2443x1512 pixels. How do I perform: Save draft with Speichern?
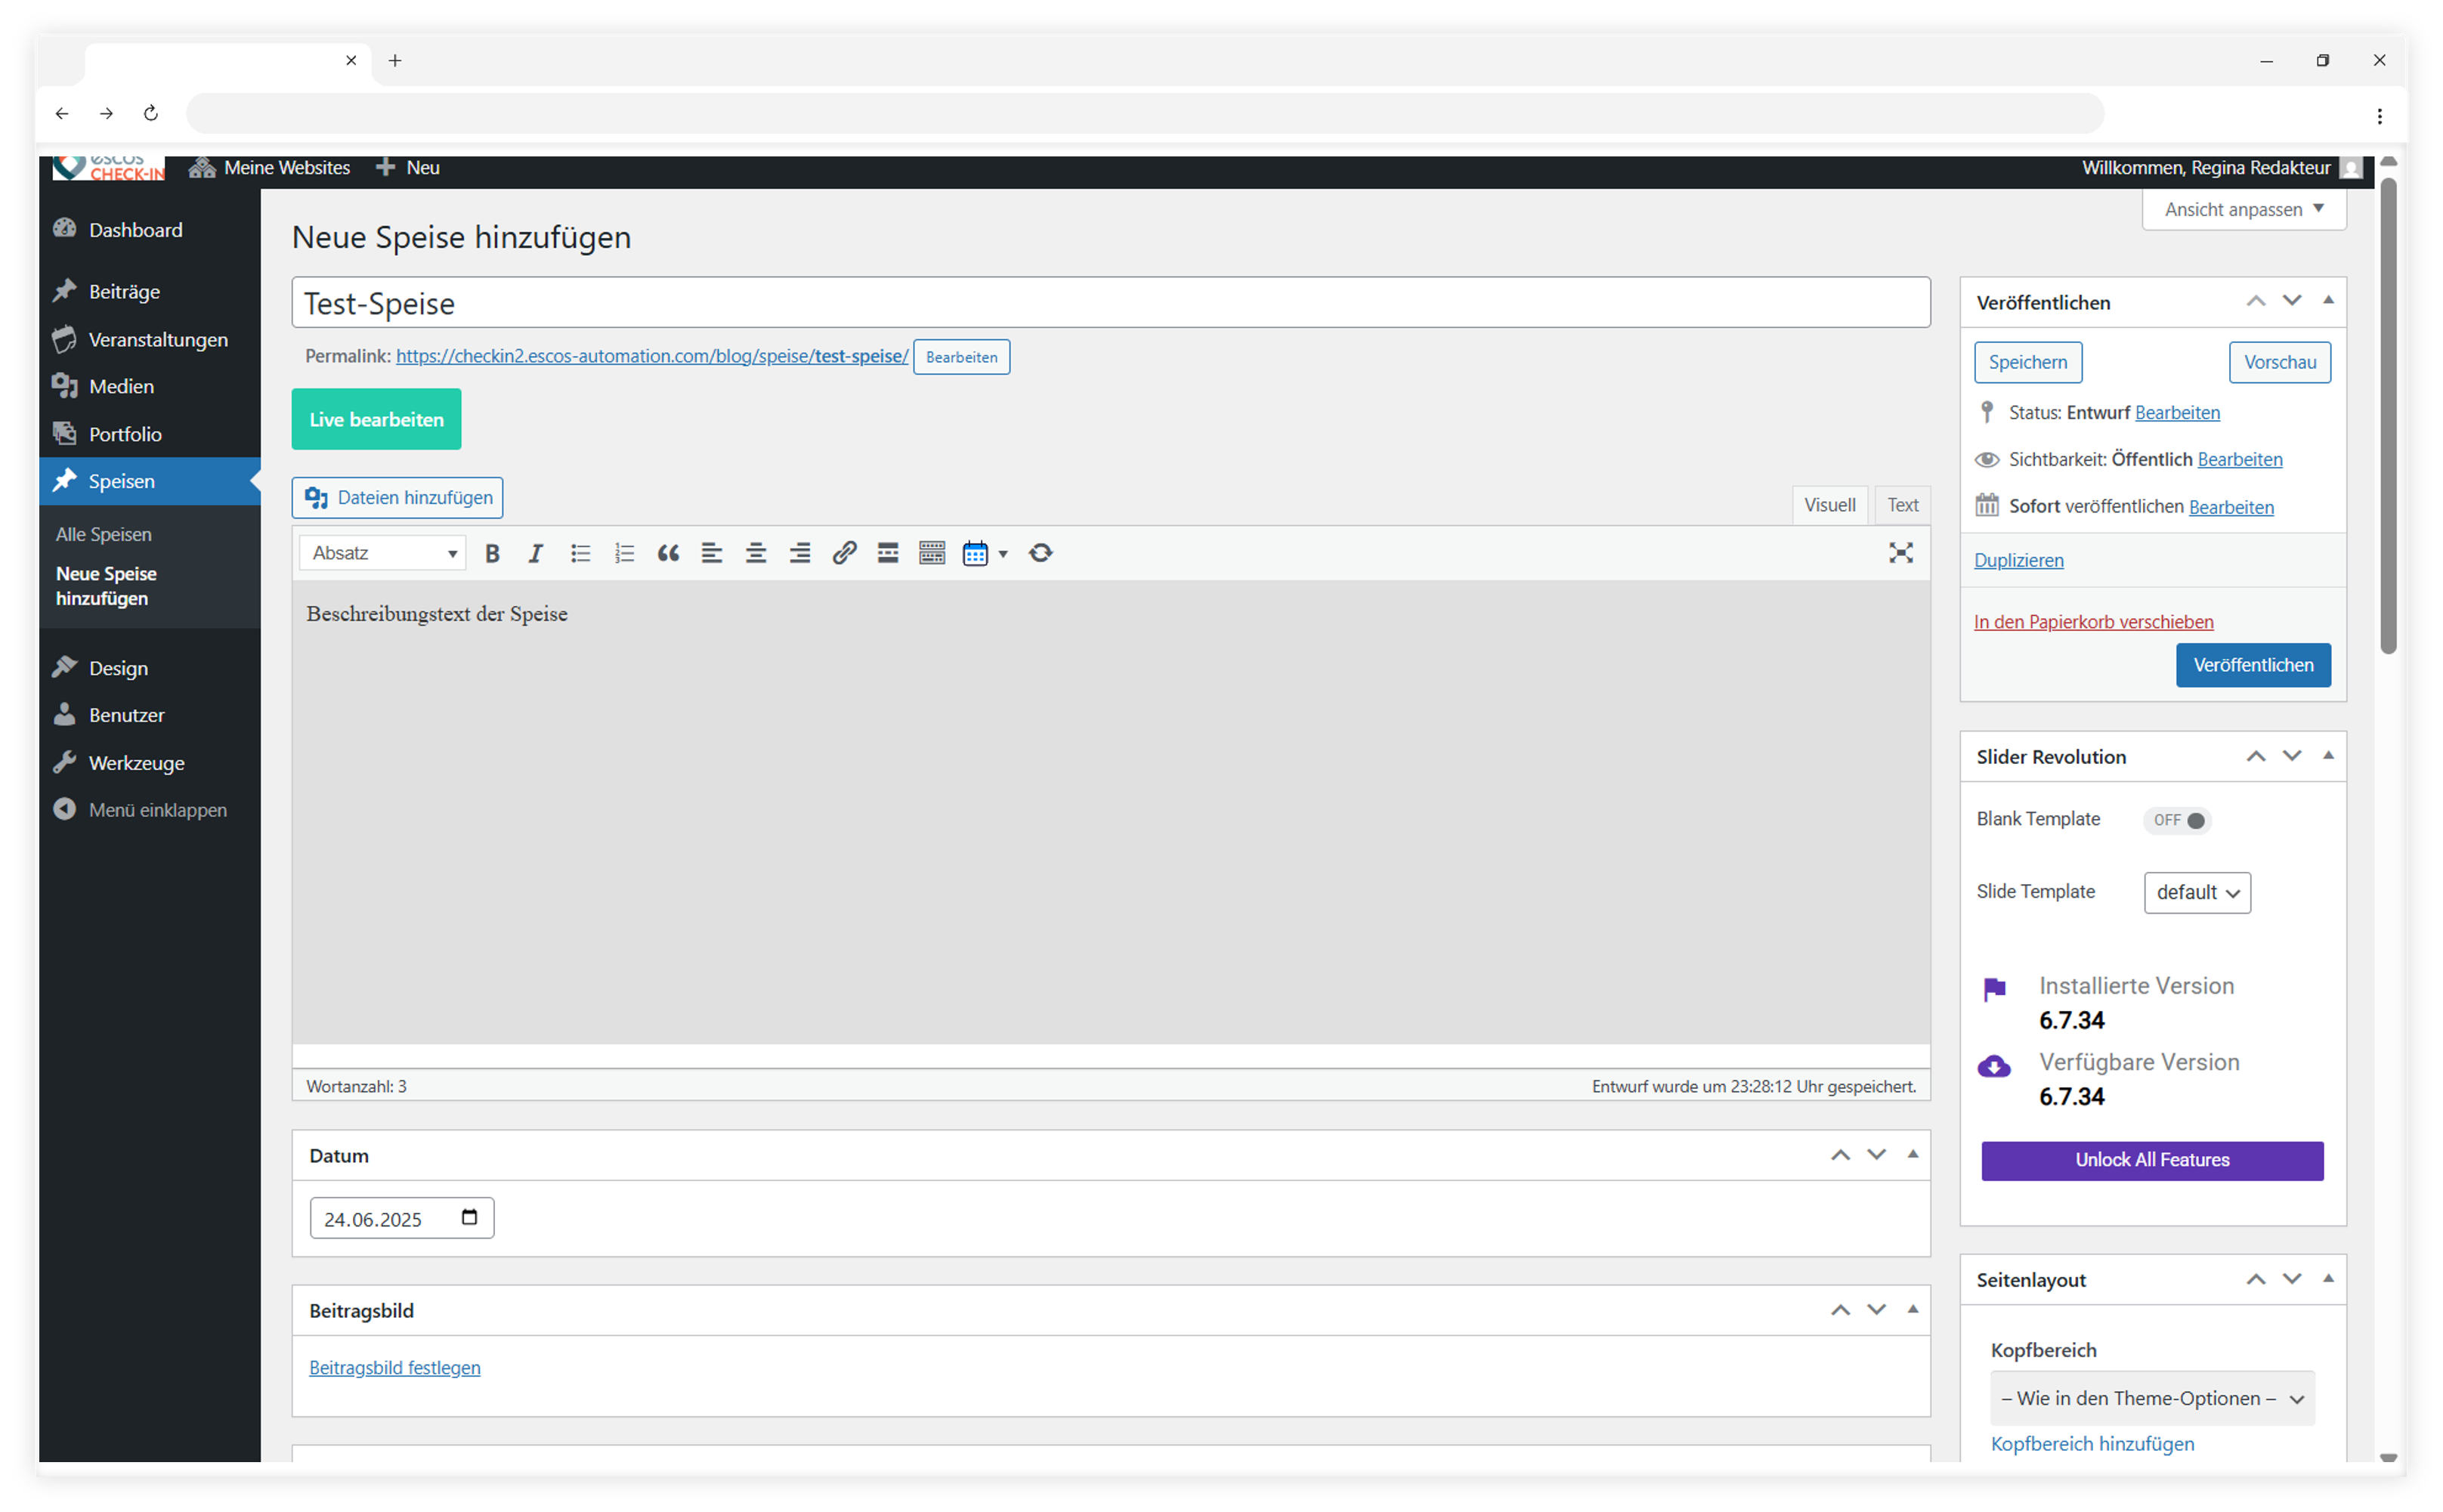pyautogui.click(x=2028, y=362)
